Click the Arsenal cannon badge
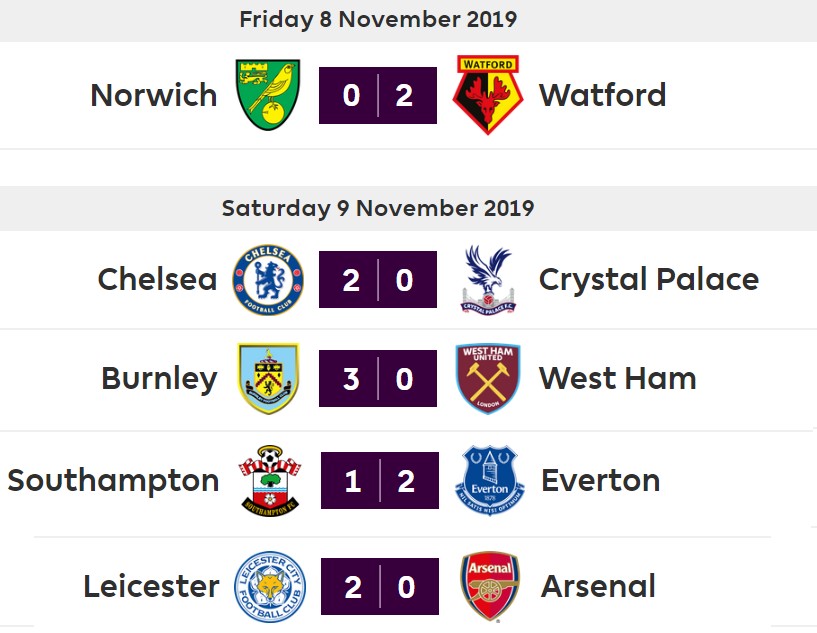The image size is (817, 633). tap(489, 587)
